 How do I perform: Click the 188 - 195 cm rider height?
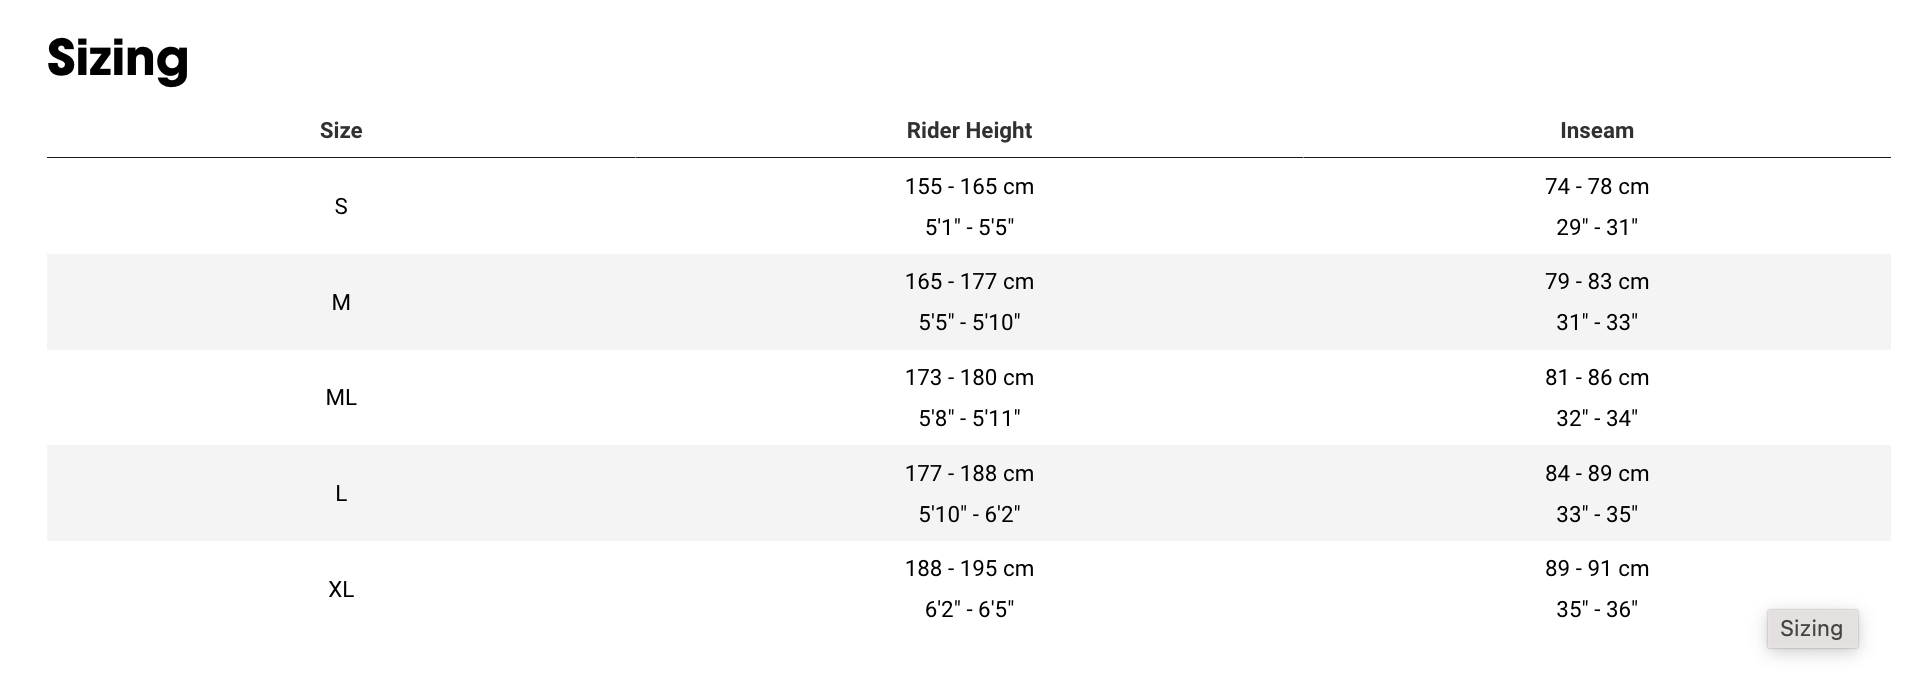[x=969, y=569]
